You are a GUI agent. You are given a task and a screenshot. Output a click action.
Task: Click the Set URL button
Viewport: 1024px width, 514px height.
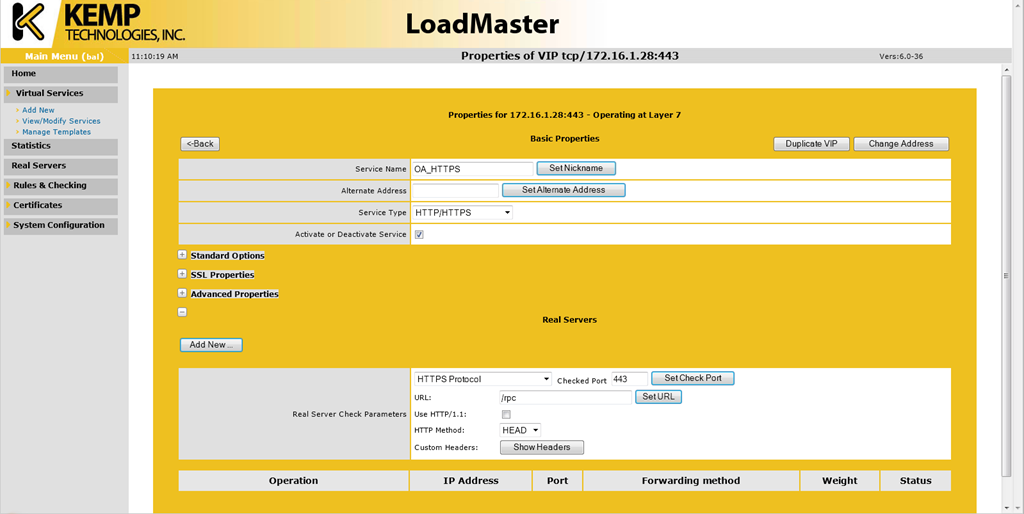coord(658,396)
